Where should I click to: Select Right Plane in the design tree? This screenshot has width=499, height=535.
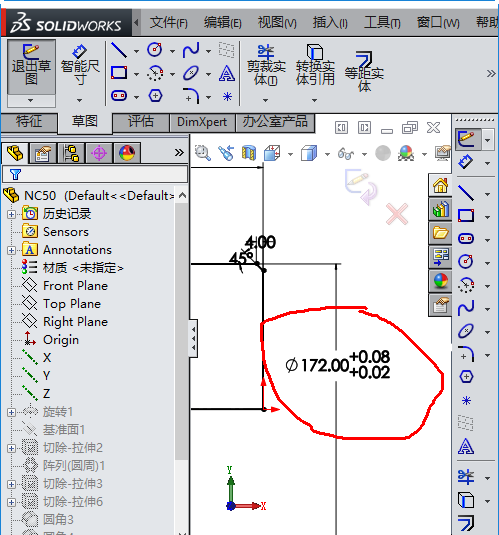[75, 322]
